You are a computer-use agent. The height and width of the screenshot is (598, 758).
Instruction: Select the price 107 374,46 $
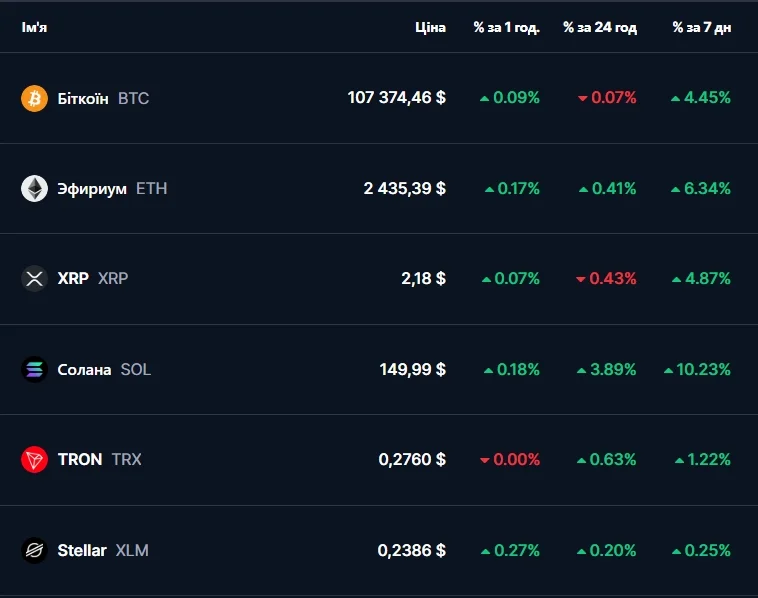(396, 98)
